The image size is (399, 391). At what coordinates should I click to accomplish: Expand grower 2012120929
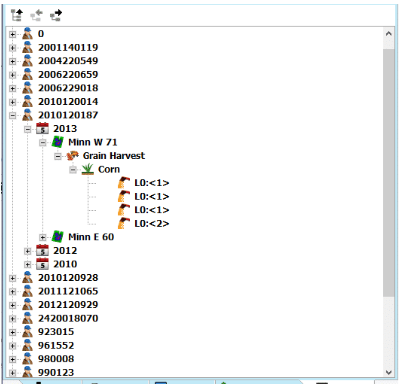12,305
